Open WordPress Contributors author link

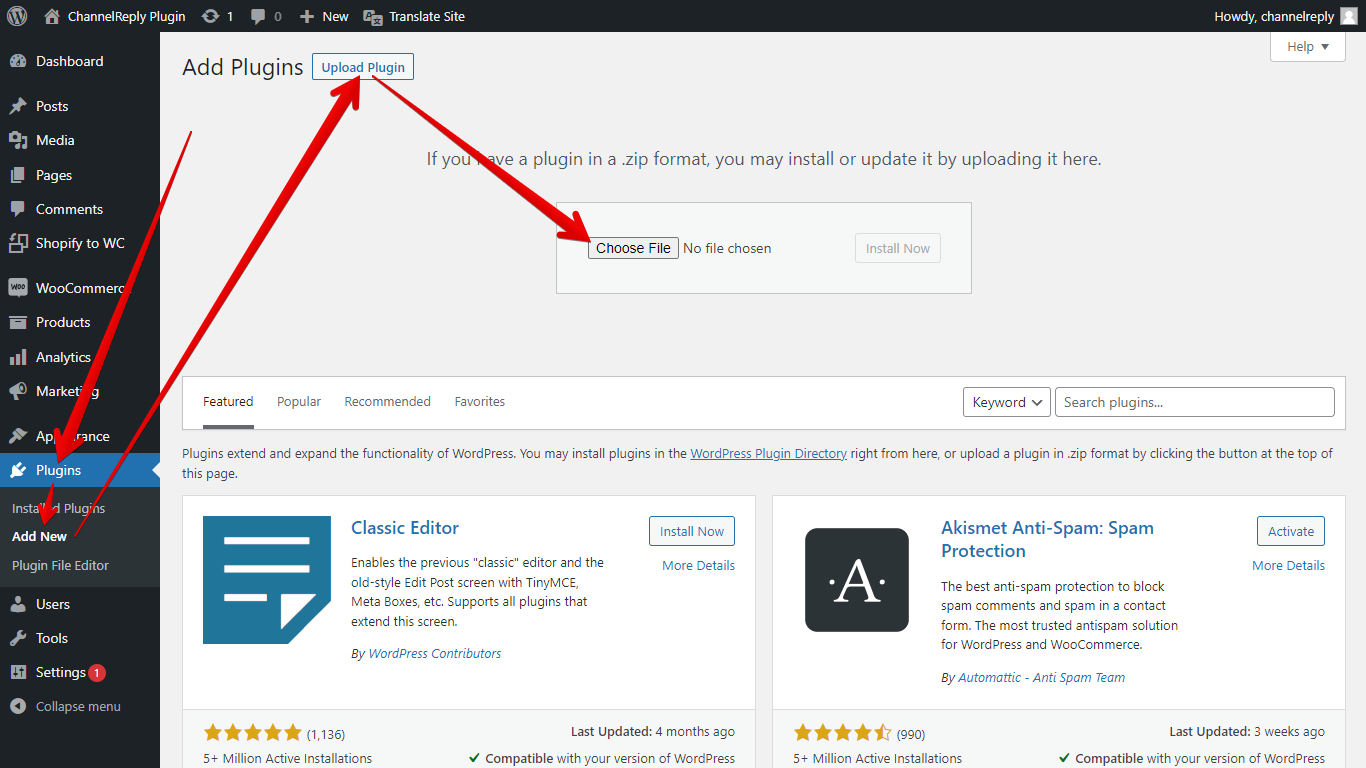tap(435, 653)
